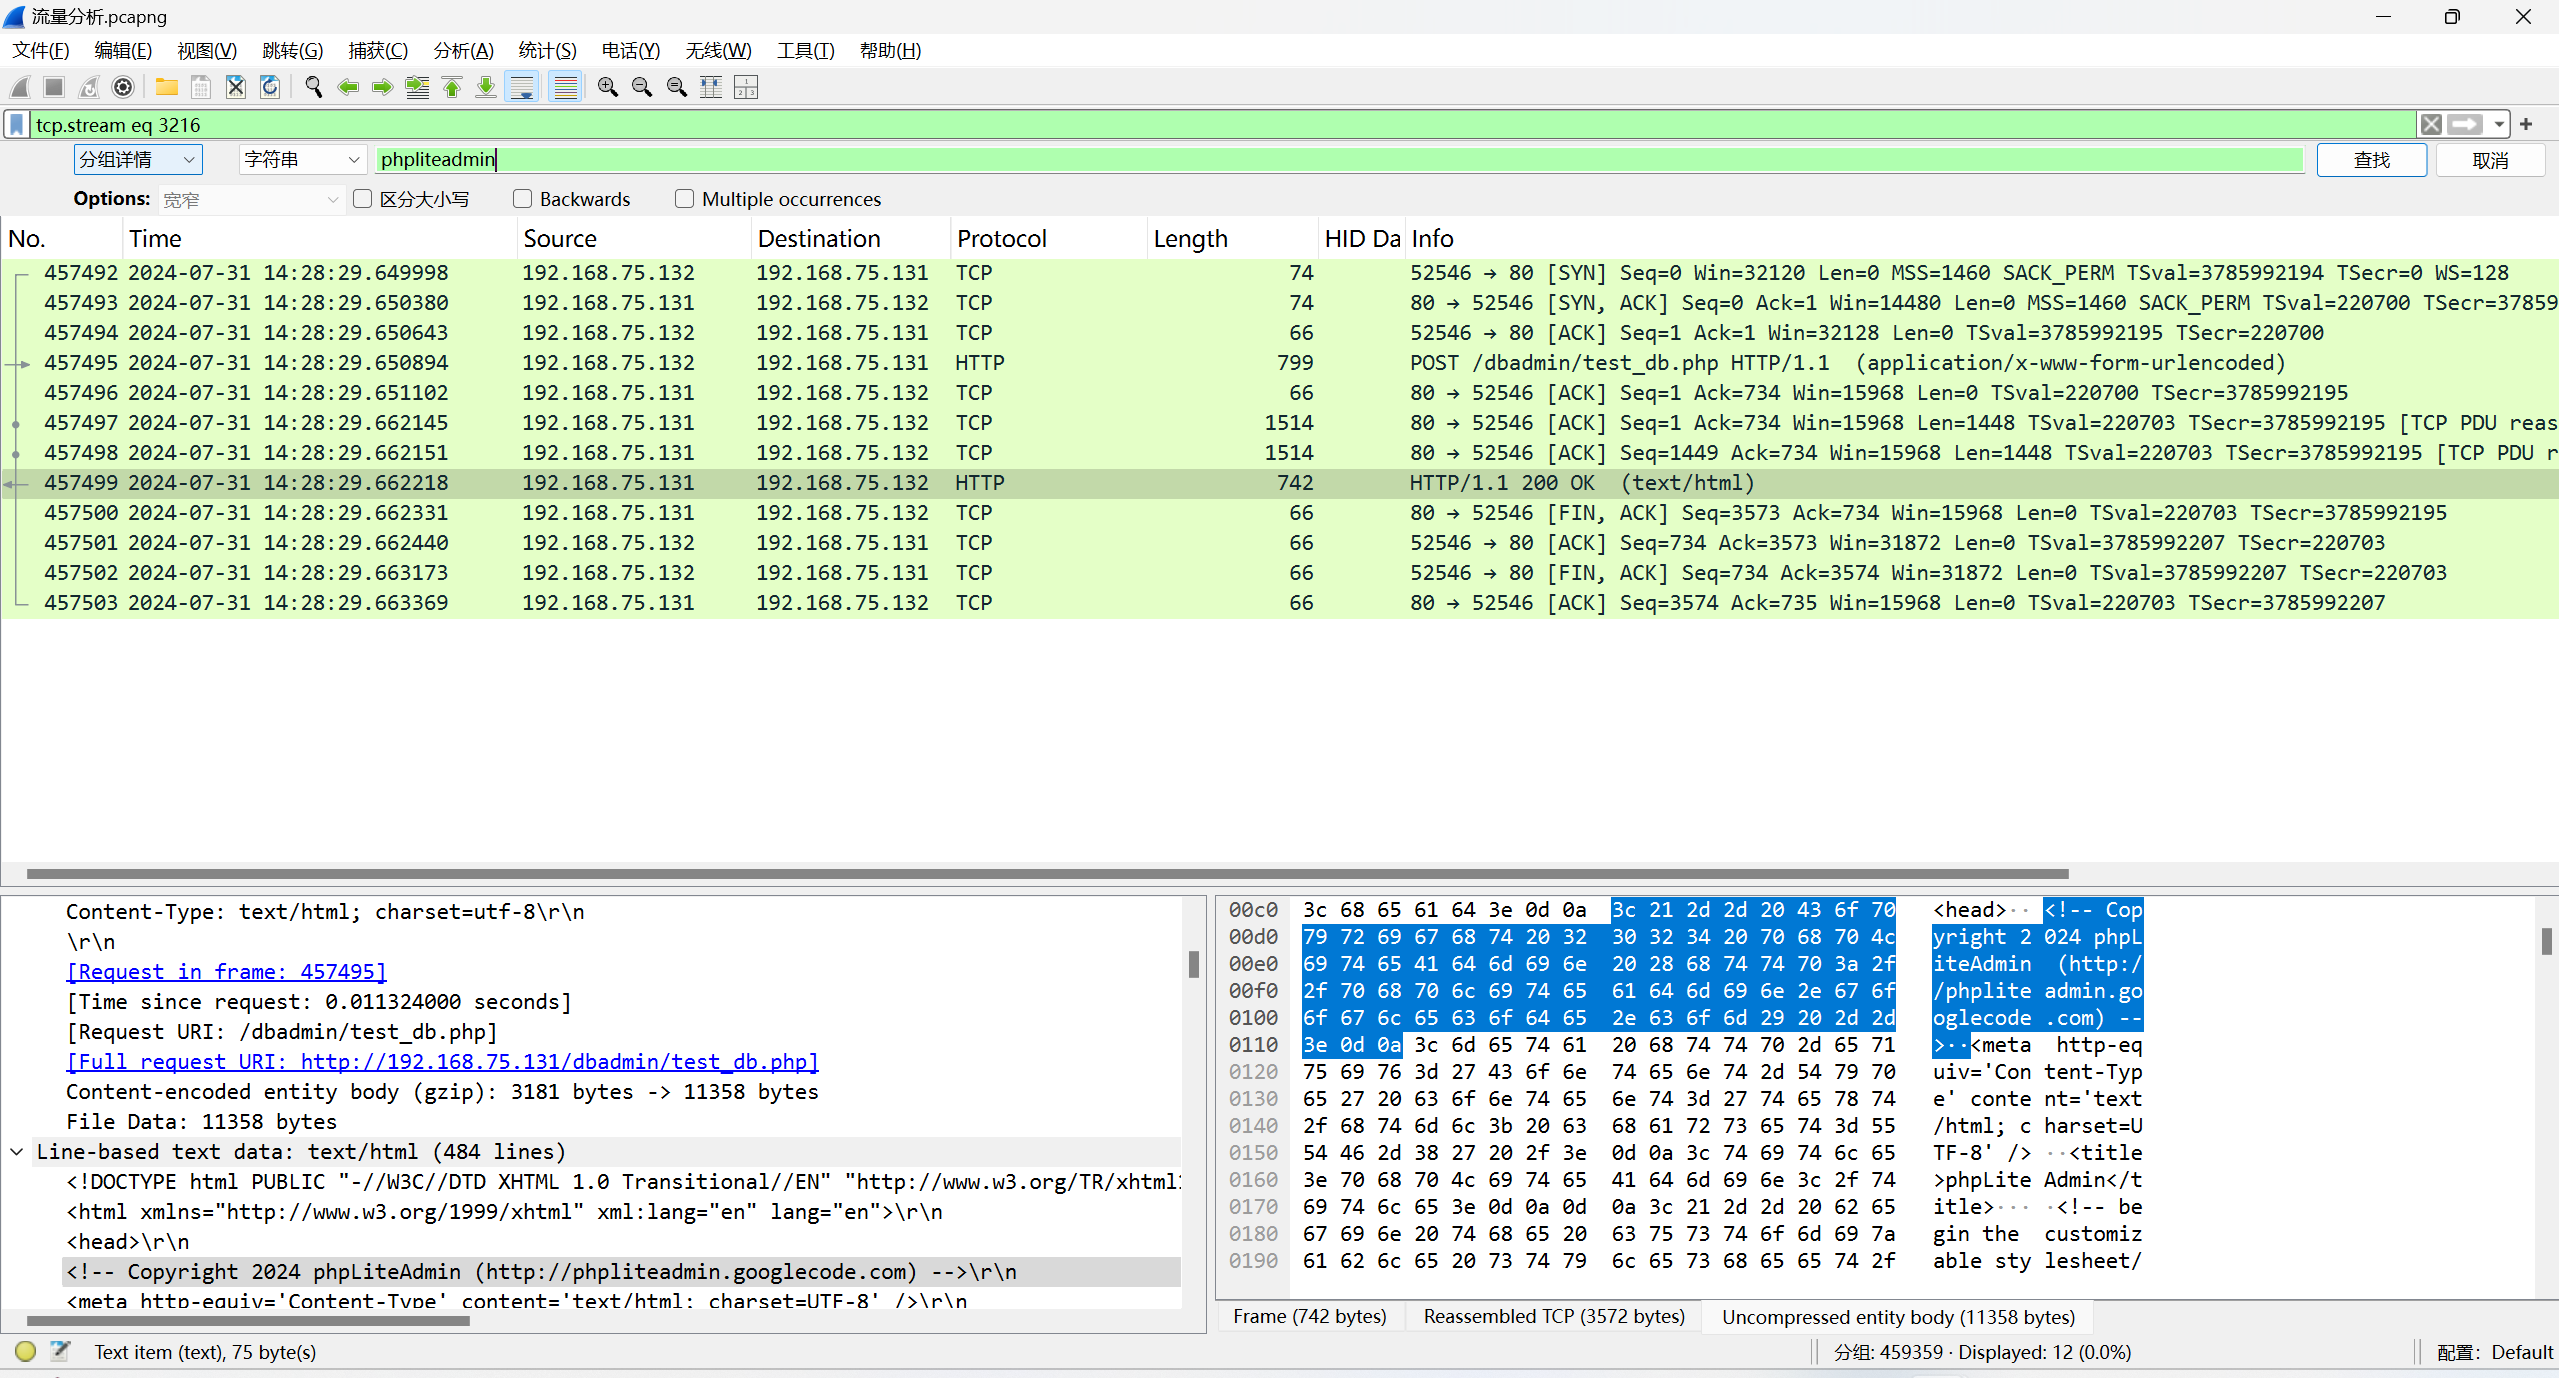The image size is (2559, 1378).
Task: Click the packet details vertical scrollbar thumb
Action: click(1193, 964)
